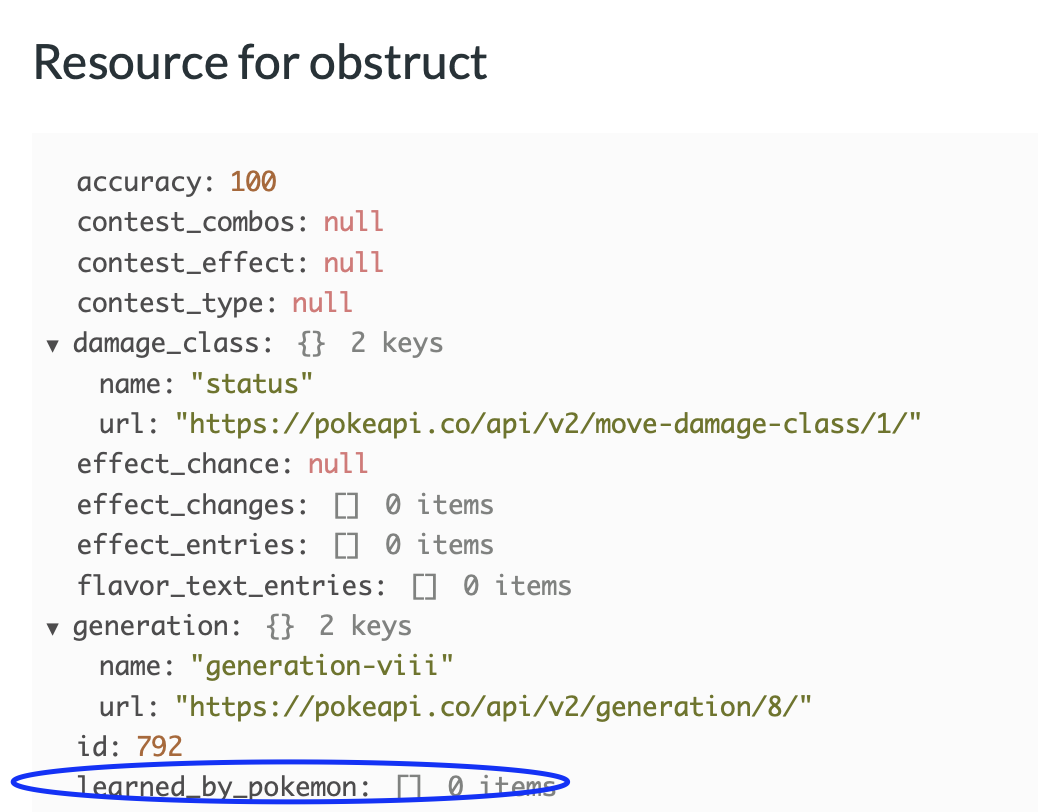
Task: Click the contest_combos null value
Action: click(x=354, y=222)
